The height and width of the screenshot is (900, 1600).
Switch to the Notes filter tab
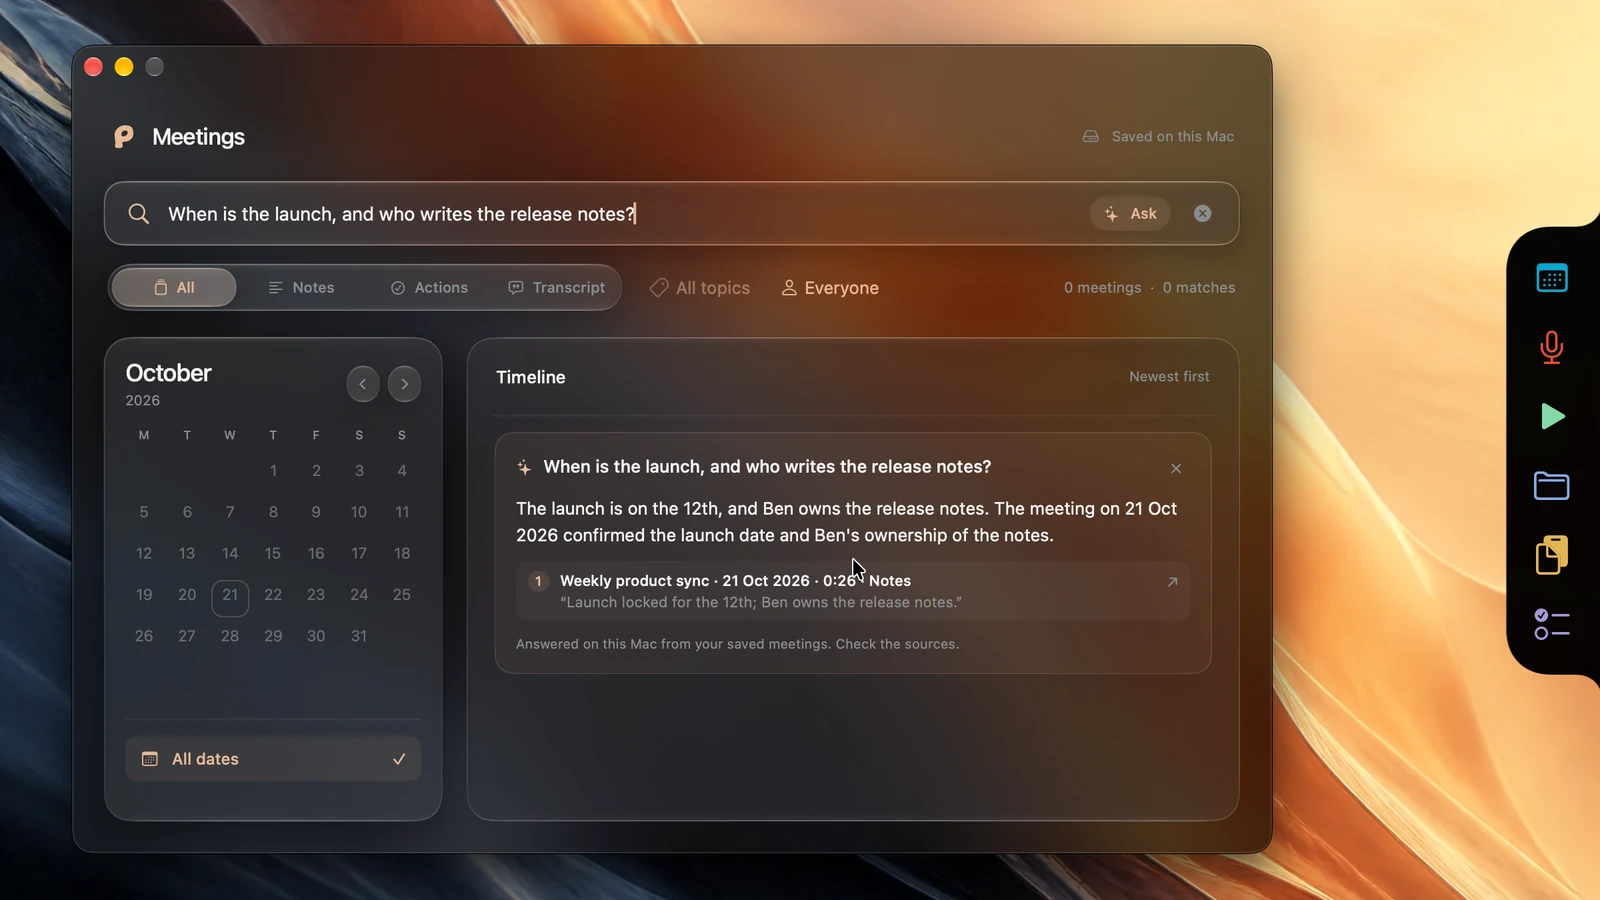[301, 287]
